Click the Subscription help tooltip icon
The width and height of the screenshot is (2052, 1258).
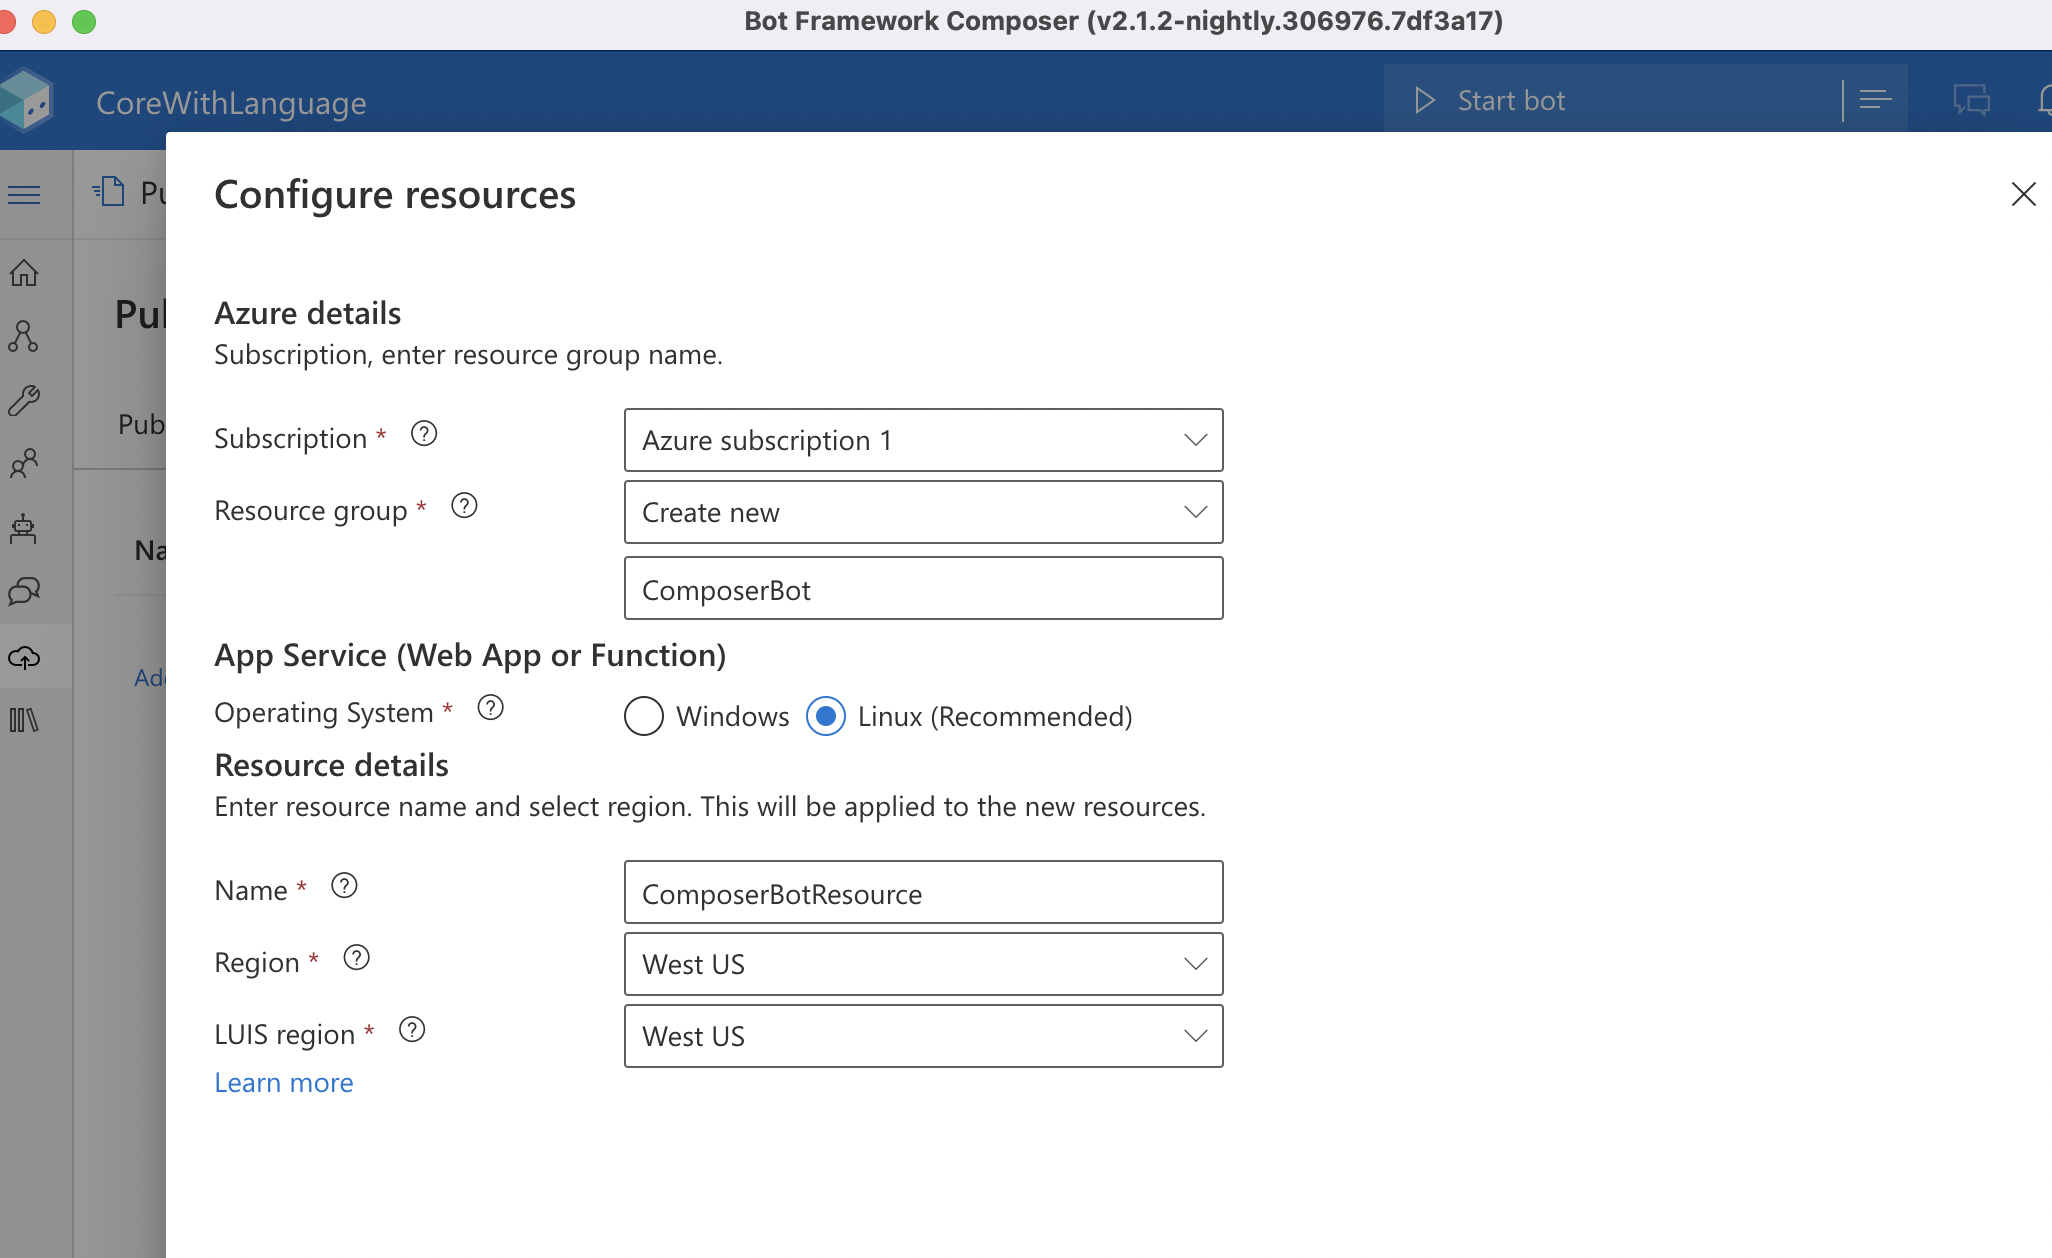tap(424, 434)
